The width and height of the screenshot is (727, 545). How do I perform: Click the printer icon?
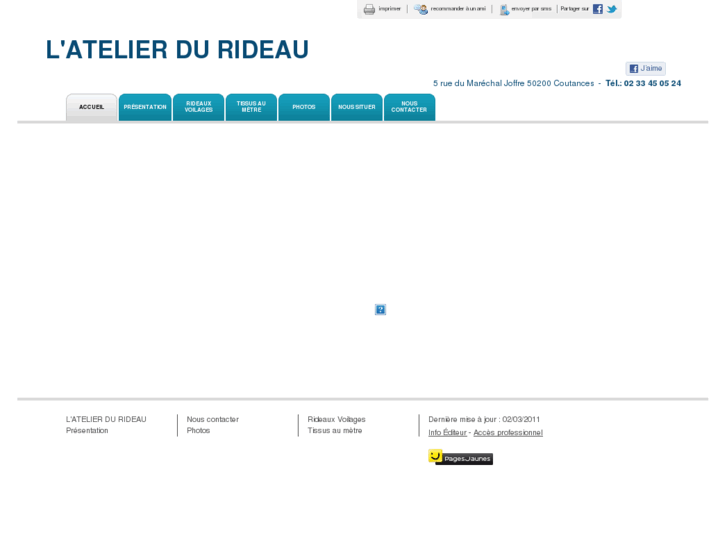coord(369,9)
